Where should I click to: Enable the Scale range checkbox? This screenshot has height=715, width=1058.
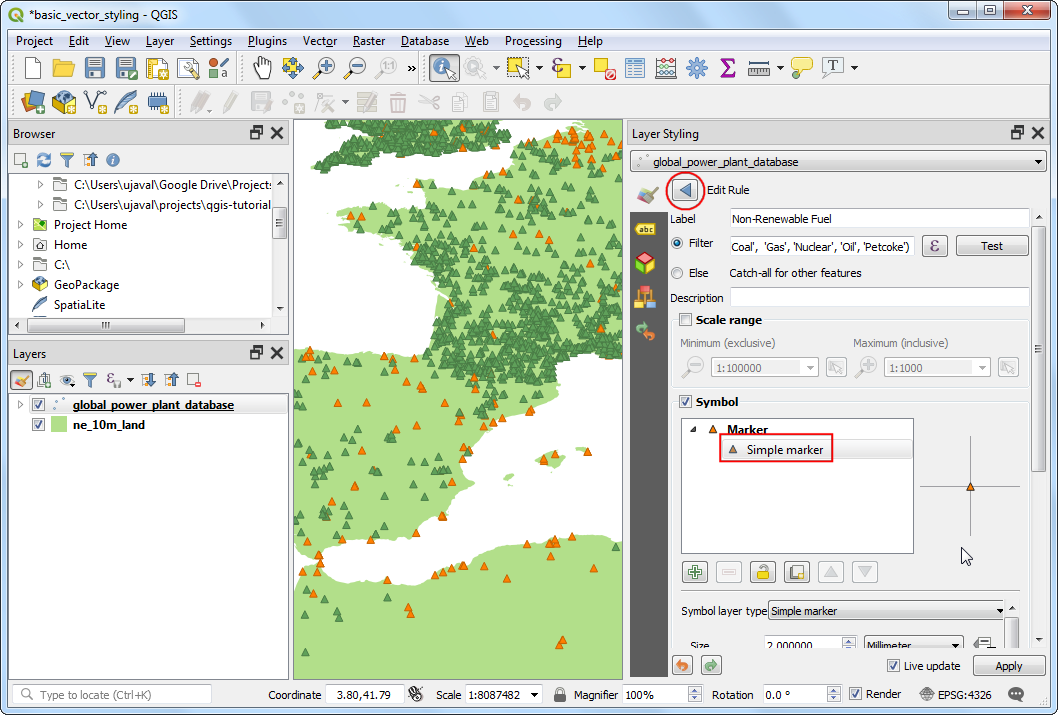tap(686, 320)
